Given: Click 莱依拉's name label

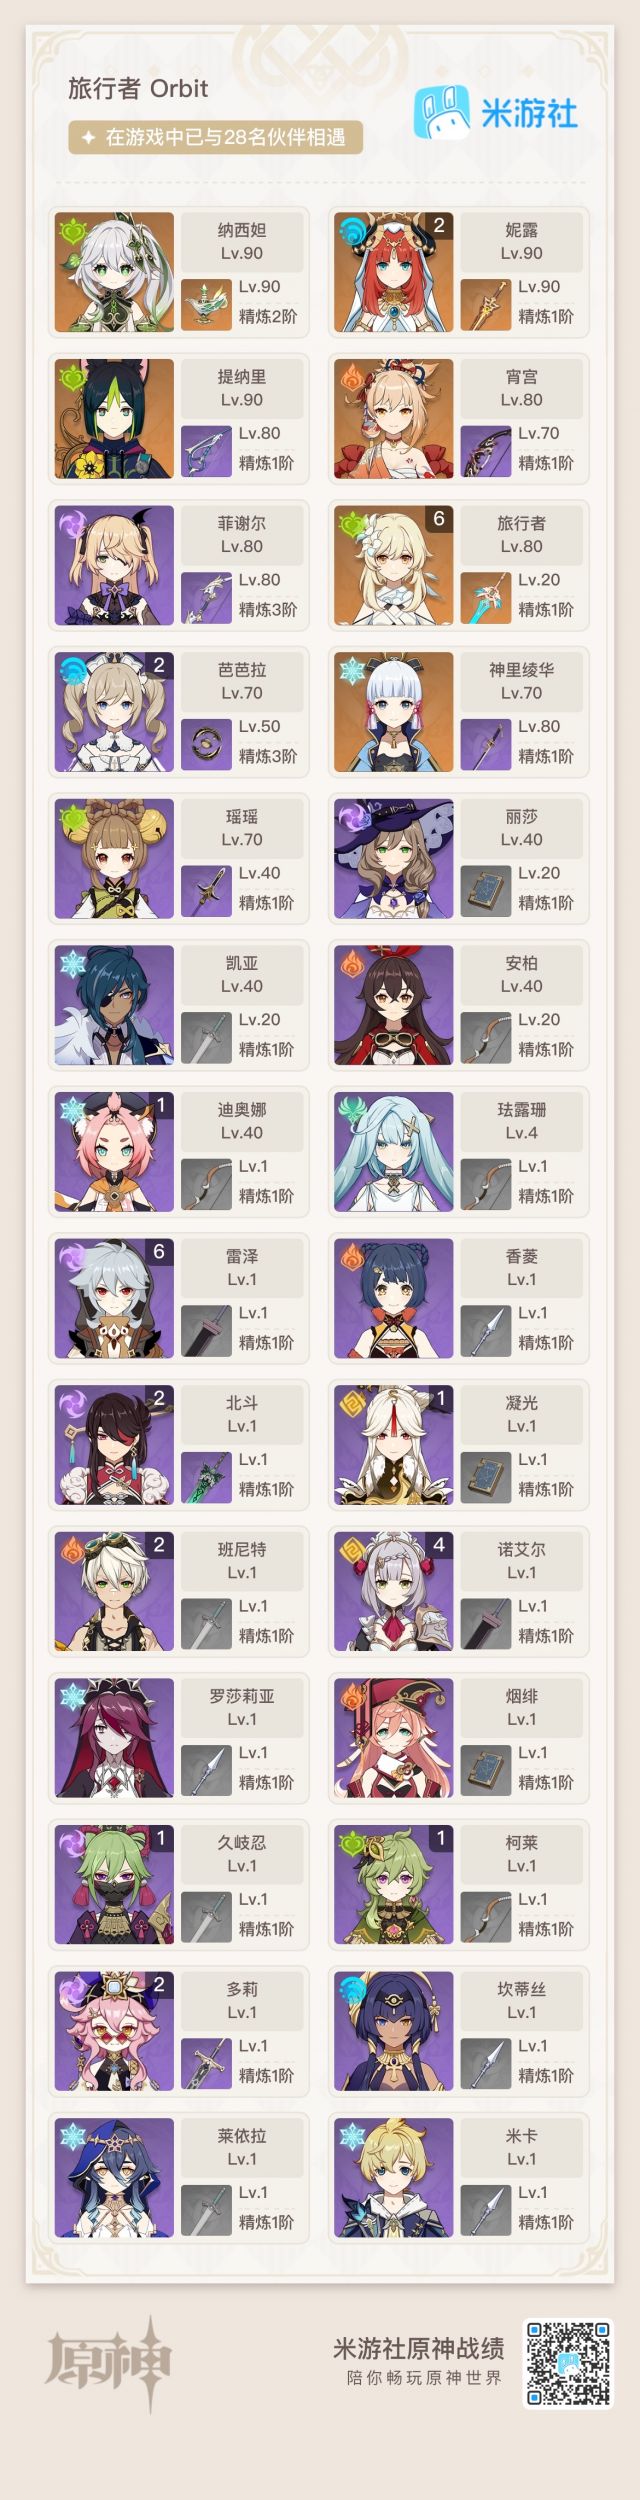Looking at the screenshot, I should click(241, 2136).
